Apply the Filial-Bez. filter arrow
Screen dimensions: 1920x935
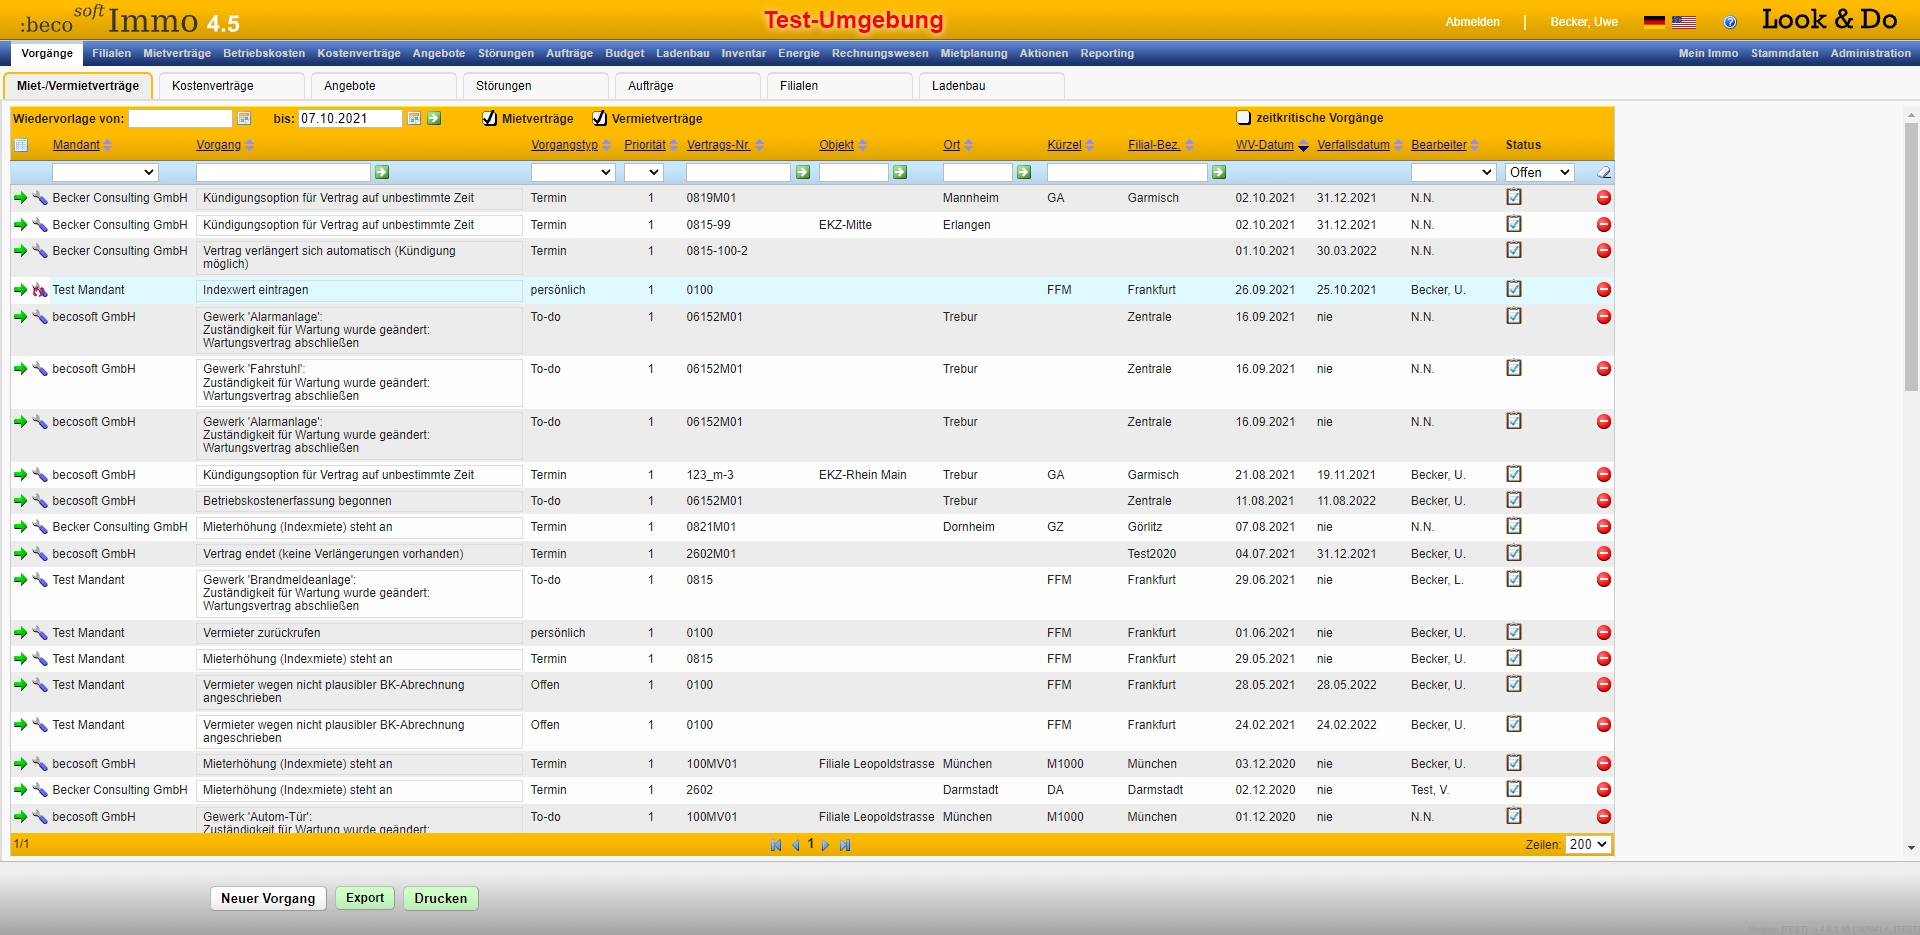[1219, 173]
